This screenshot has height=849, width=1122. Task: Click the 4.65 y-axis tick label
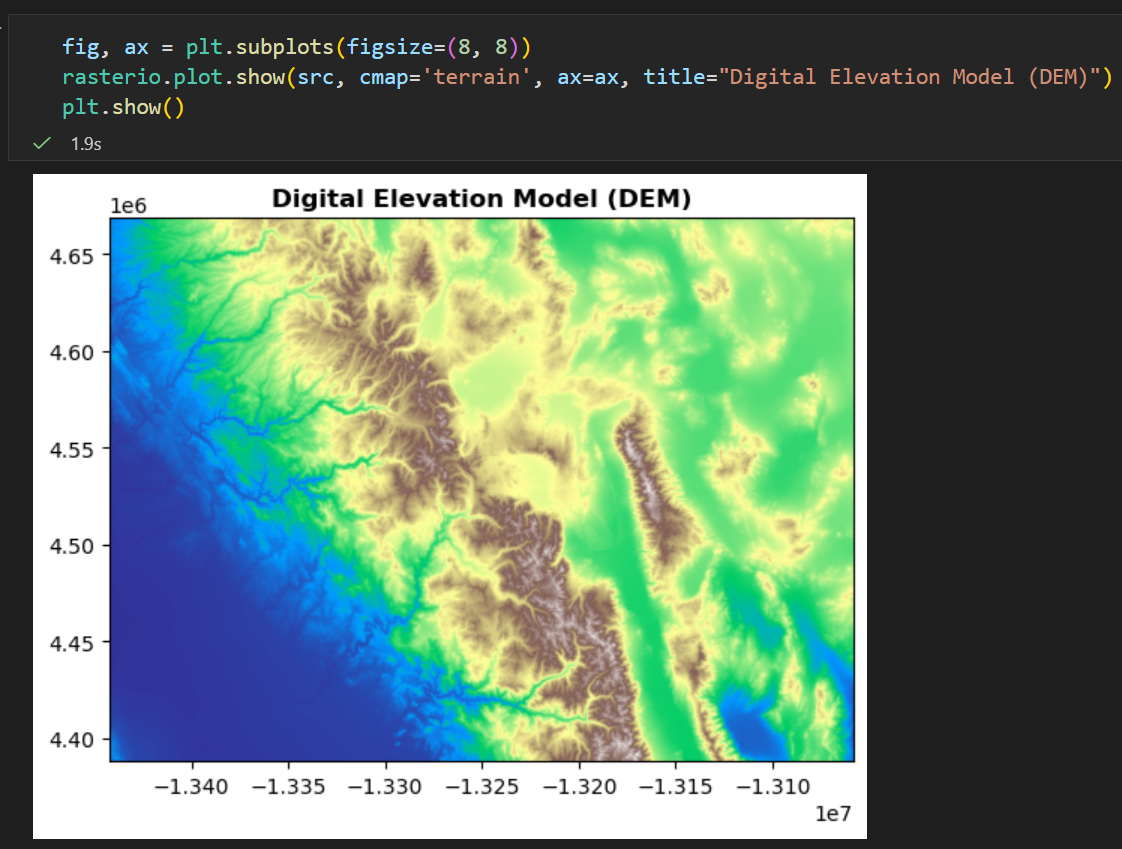coord(72,256)
